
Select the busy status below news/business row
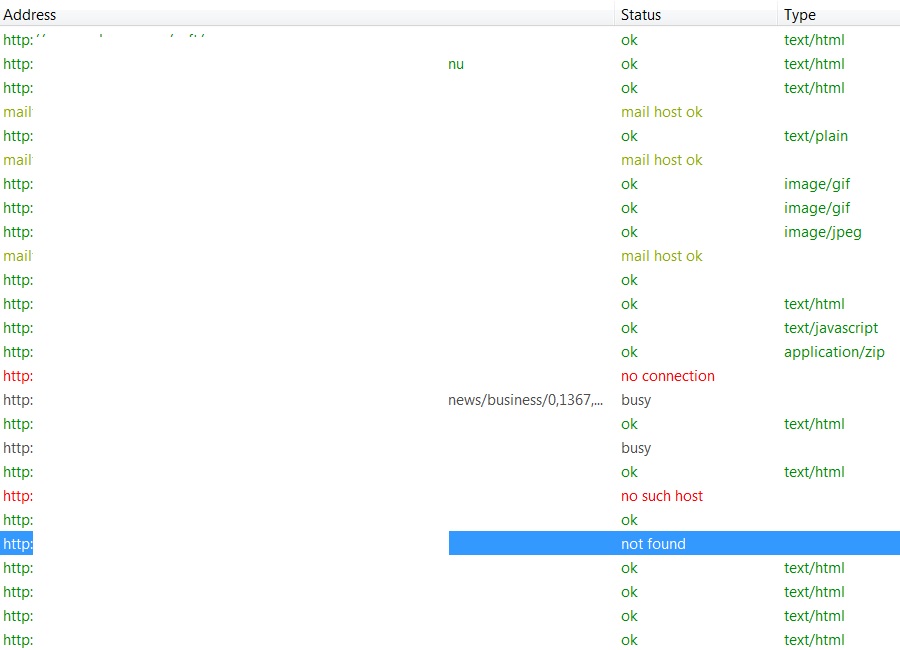pyautogui.click(x=635, y=448)
